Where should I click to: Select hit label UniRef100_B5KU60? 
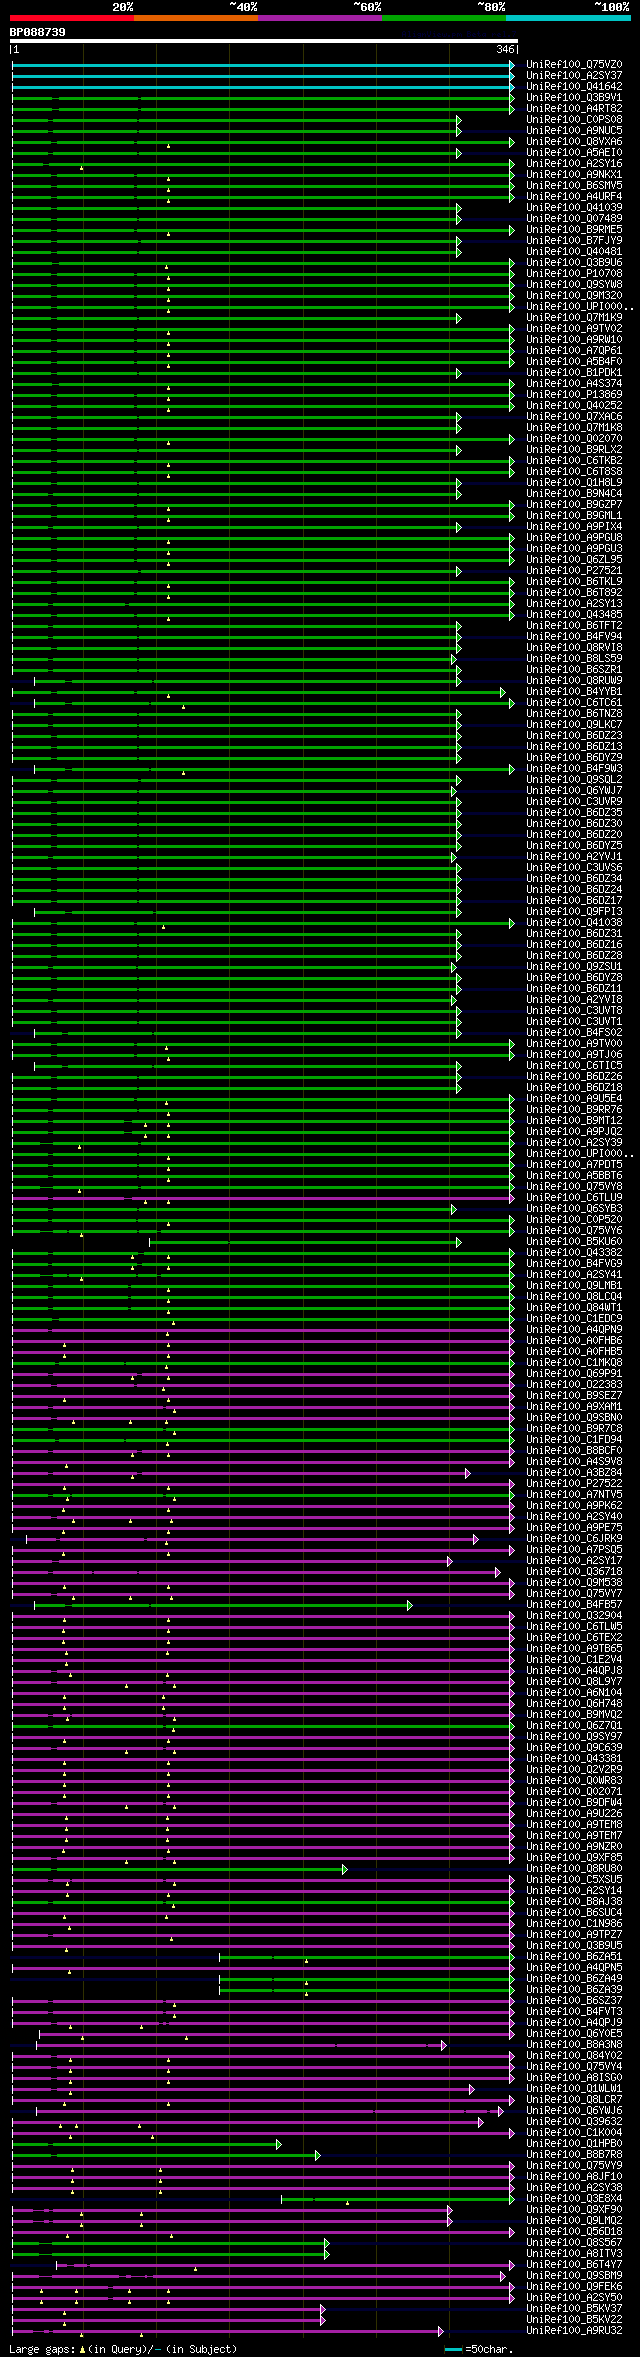(574, 1242)
